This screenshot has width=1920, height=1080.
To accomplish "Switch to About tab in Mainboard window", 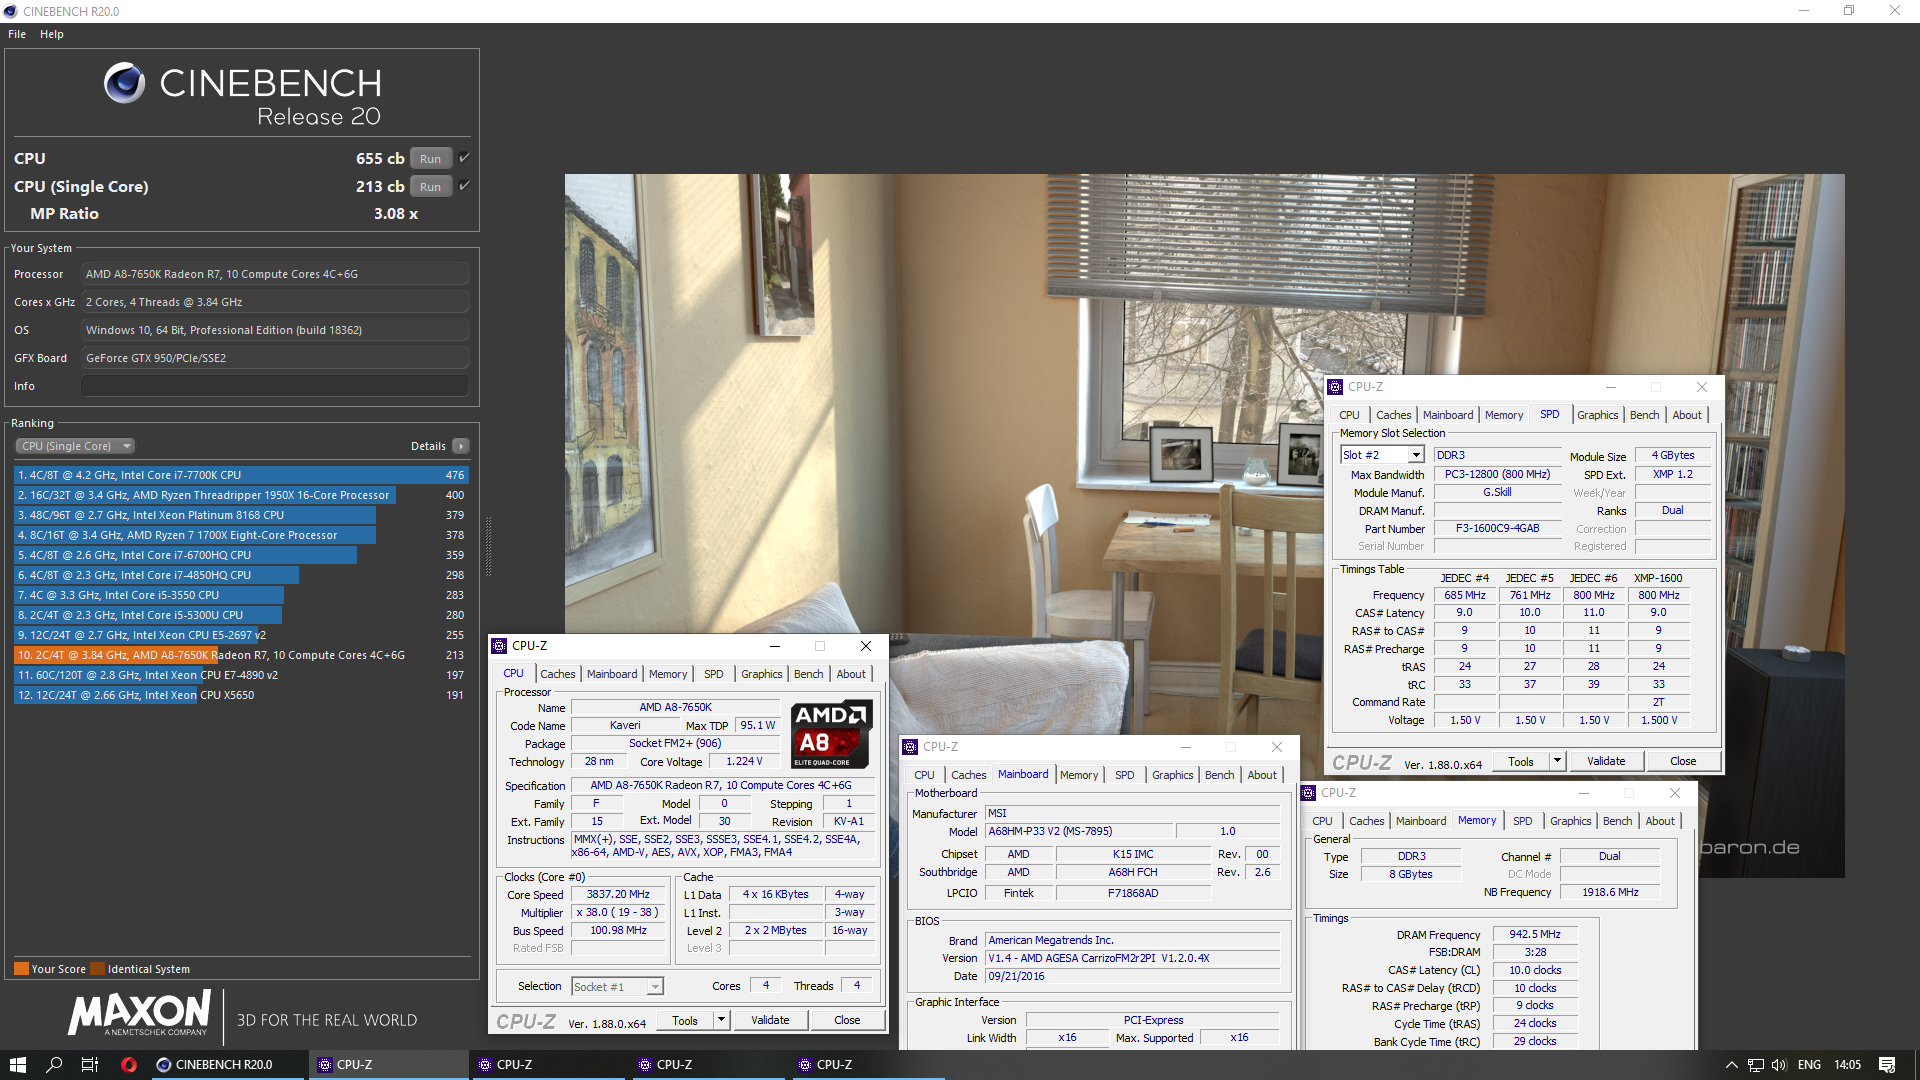I will pos(1262,775).
